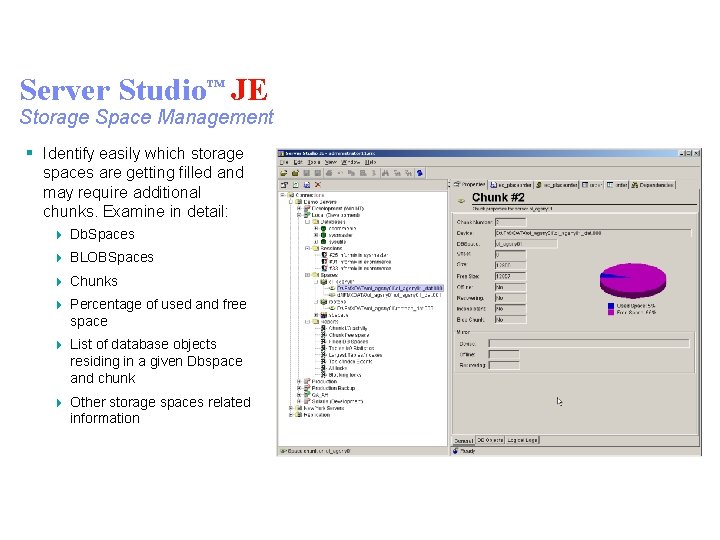Image resolution: width=720 pixels, height=540 pixels.
Task: Click the Blocking locks report icon
Action: [324, 375]
